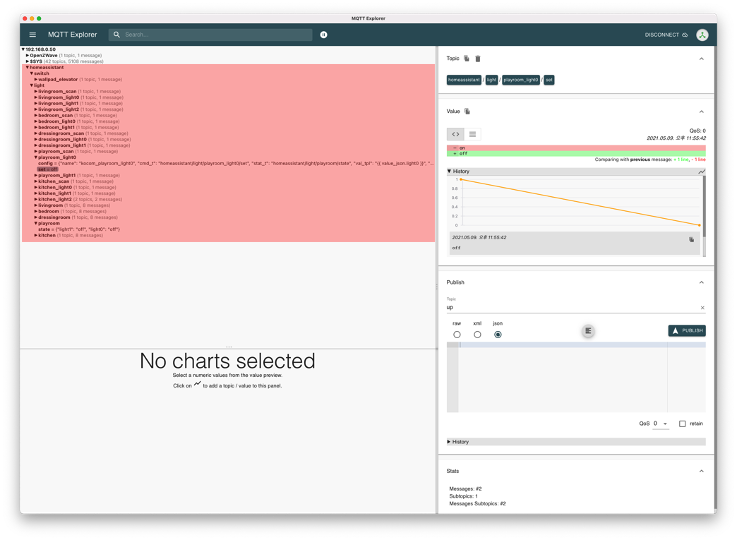Open the QoS dropdown in Publish

click(x=660, y=424)
